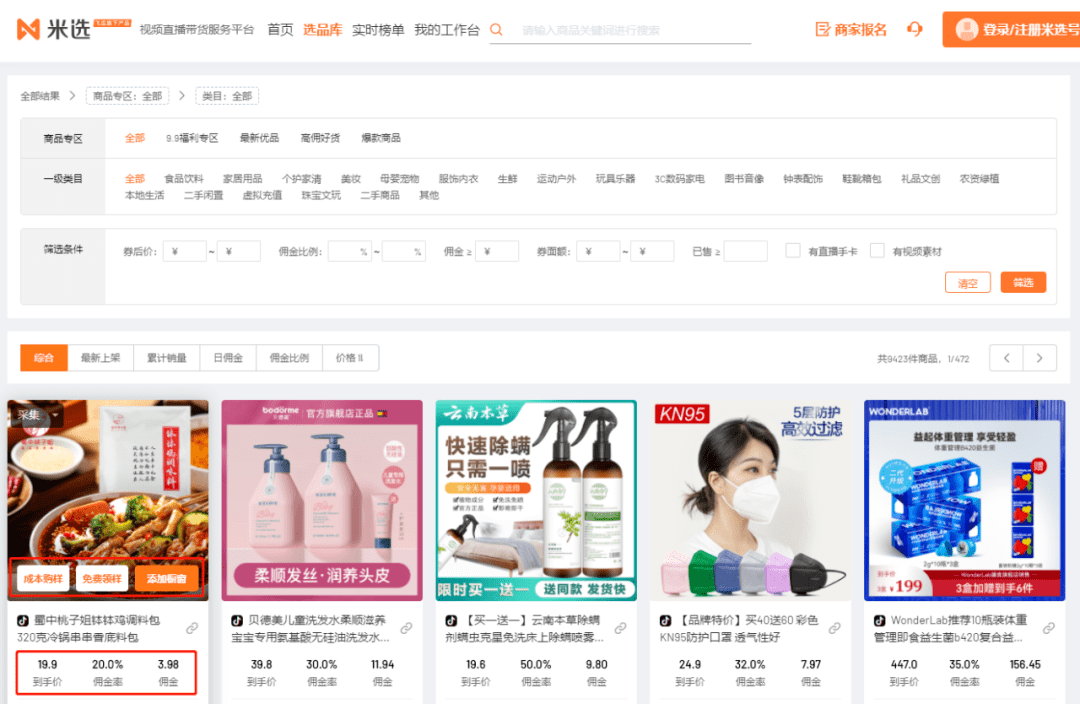The image size is (1080, 704).
Task: Click Douyin icon beside 蜀中桃子姐 title
Action: tap(23, 621)
